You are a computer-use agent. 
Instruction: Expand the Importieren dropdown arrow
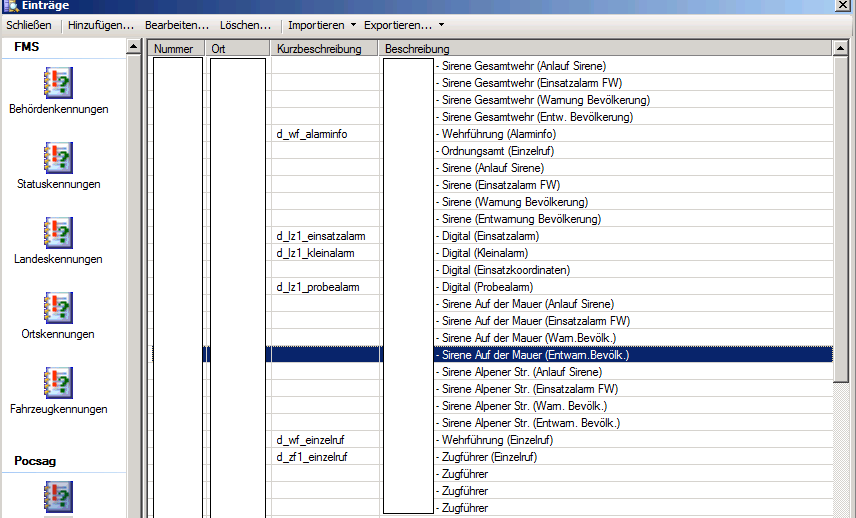point(353,25)
